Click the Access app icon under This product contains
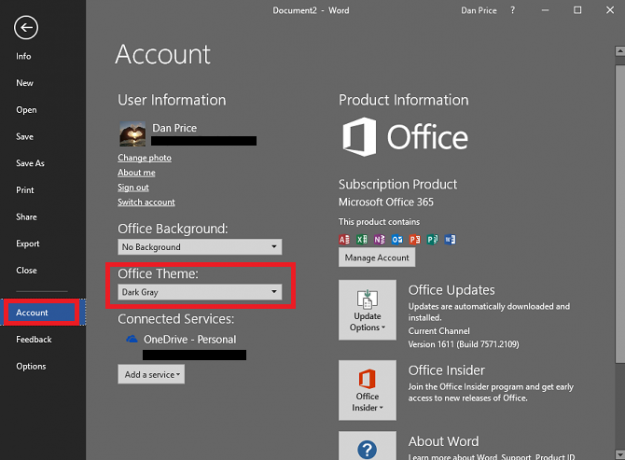Screen dimensions: 625x460 pos(344,239)
